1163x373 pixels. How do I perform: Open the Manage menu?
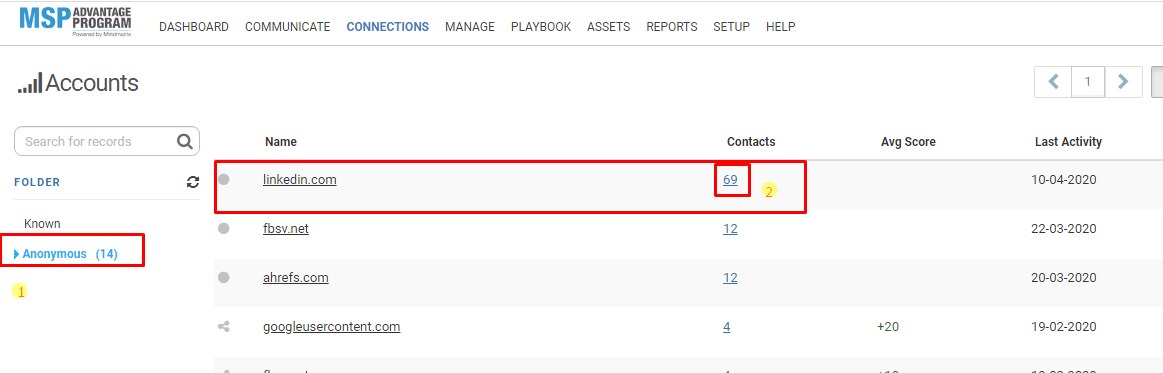click(470, 27)
